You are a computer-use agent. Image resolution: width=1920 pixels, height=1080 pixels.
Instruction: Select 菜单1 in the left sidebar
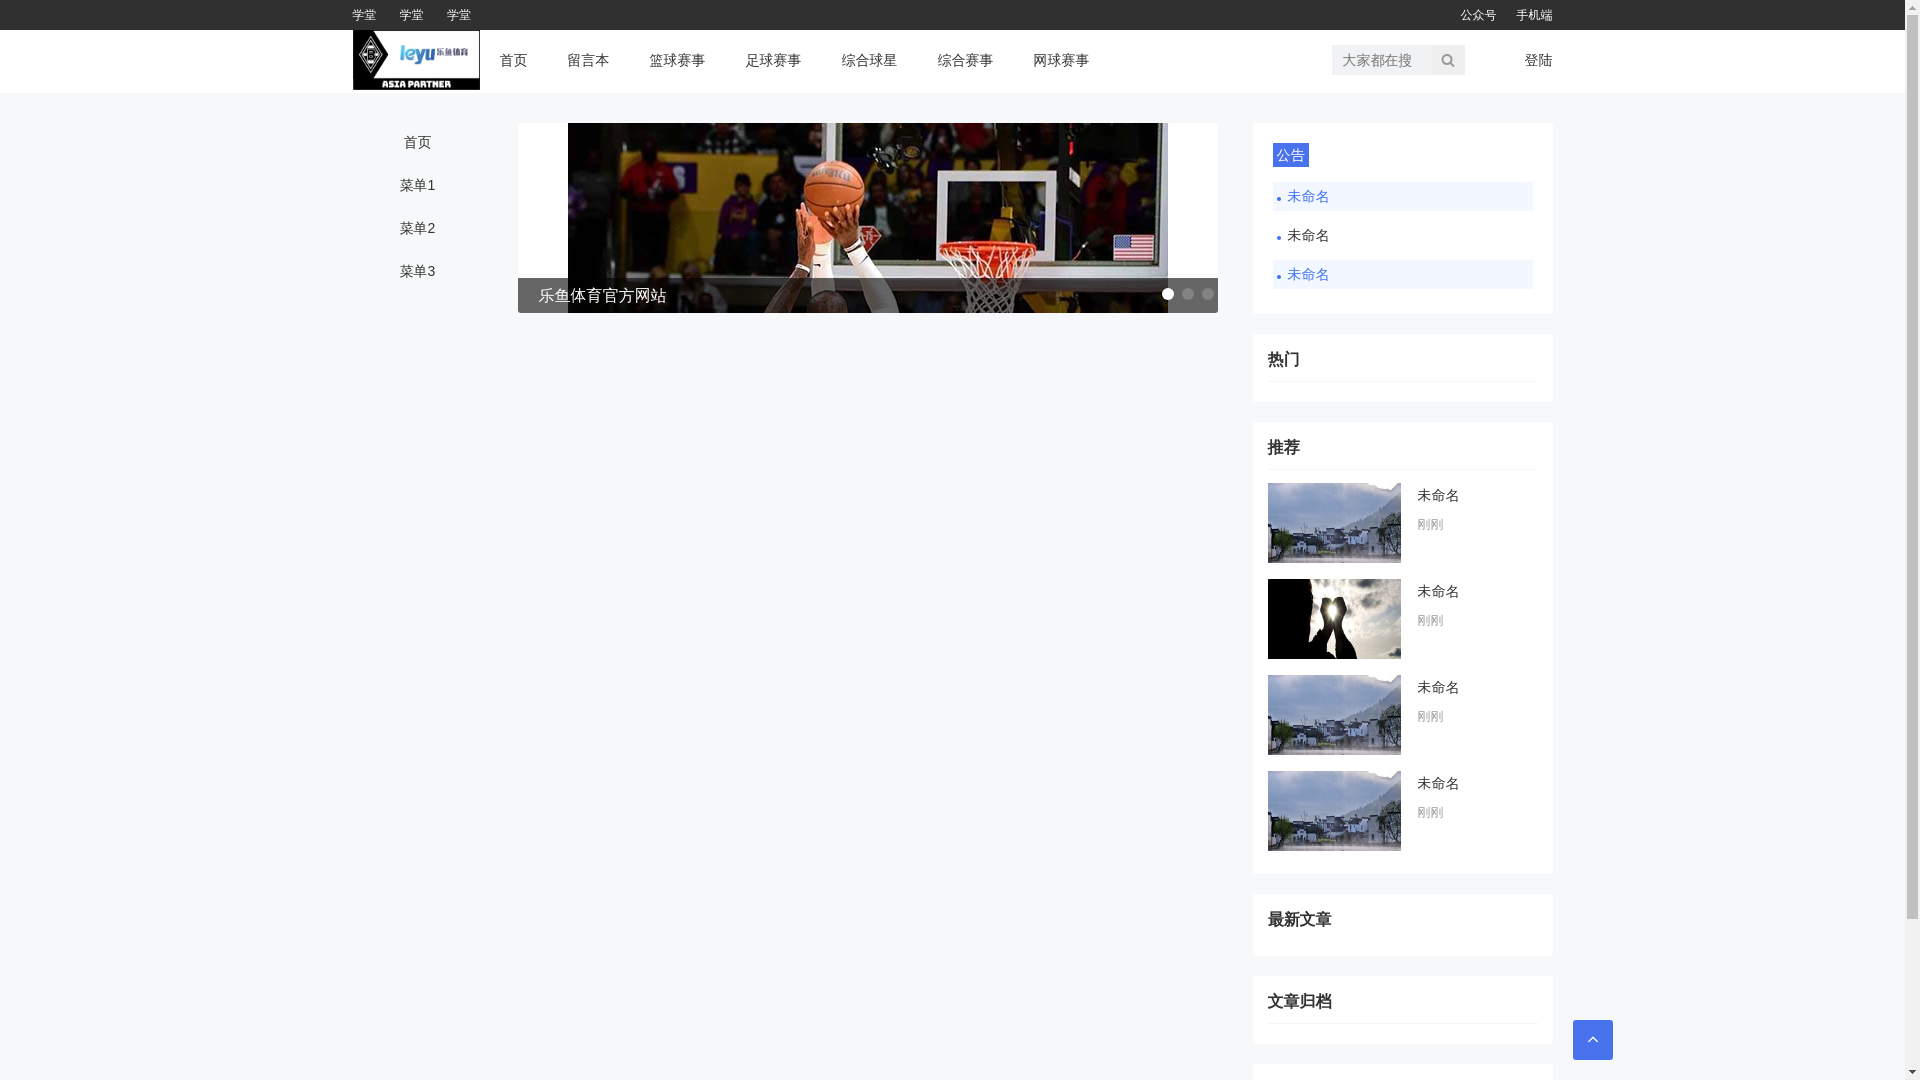click(x=417, y=185)
